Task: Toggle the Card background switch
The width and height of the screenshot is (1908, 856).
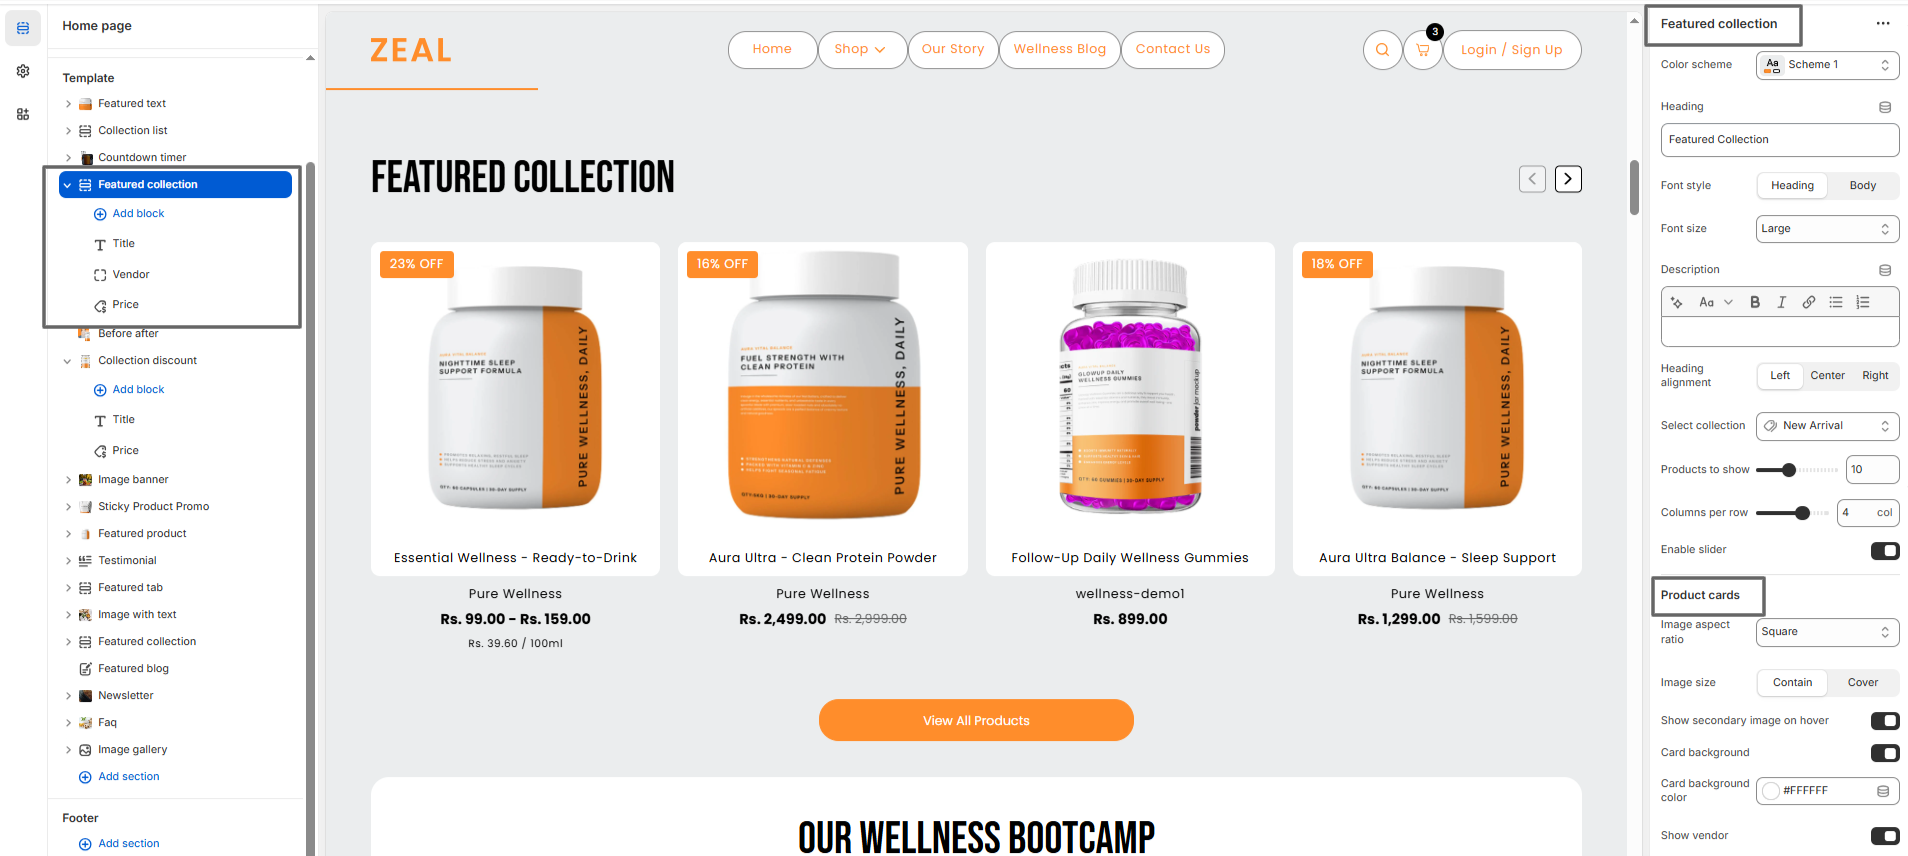Action: pyautogui.click(x=1884, y=753)
